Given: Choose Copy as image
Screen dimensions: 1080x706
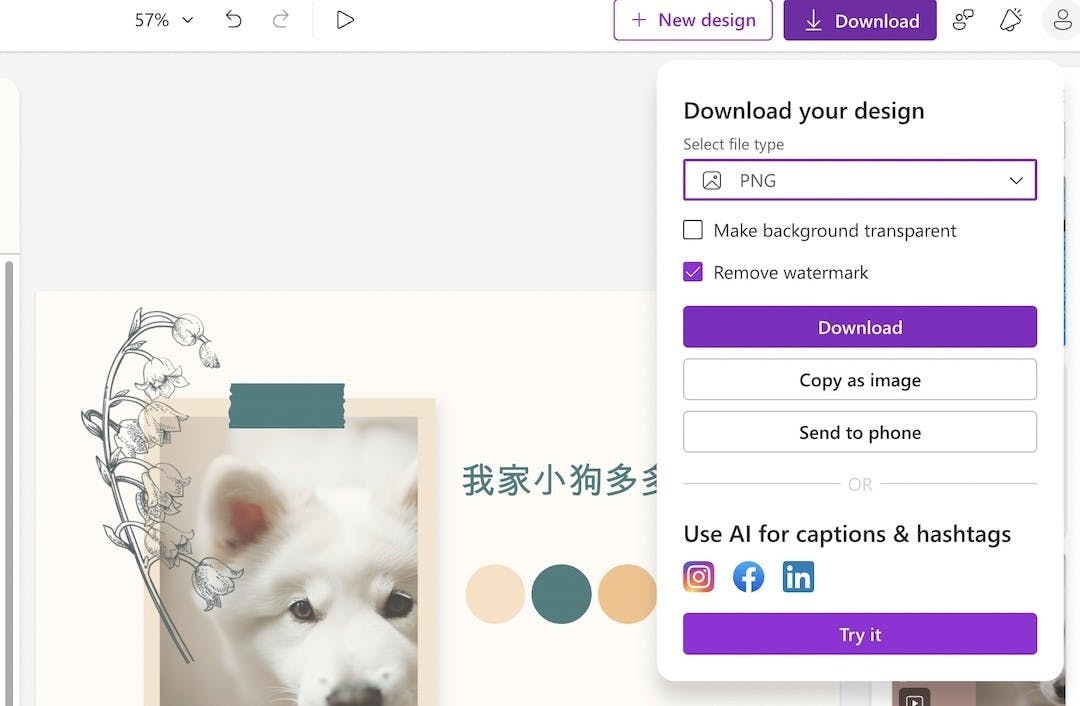Looking at the screenshot, I should pos(860,380).
